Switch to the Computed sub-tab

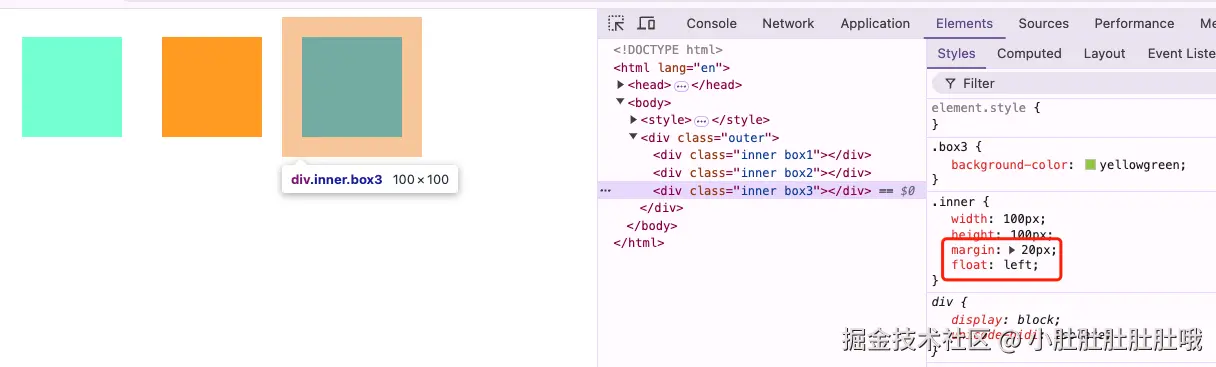click(1029, 54)
